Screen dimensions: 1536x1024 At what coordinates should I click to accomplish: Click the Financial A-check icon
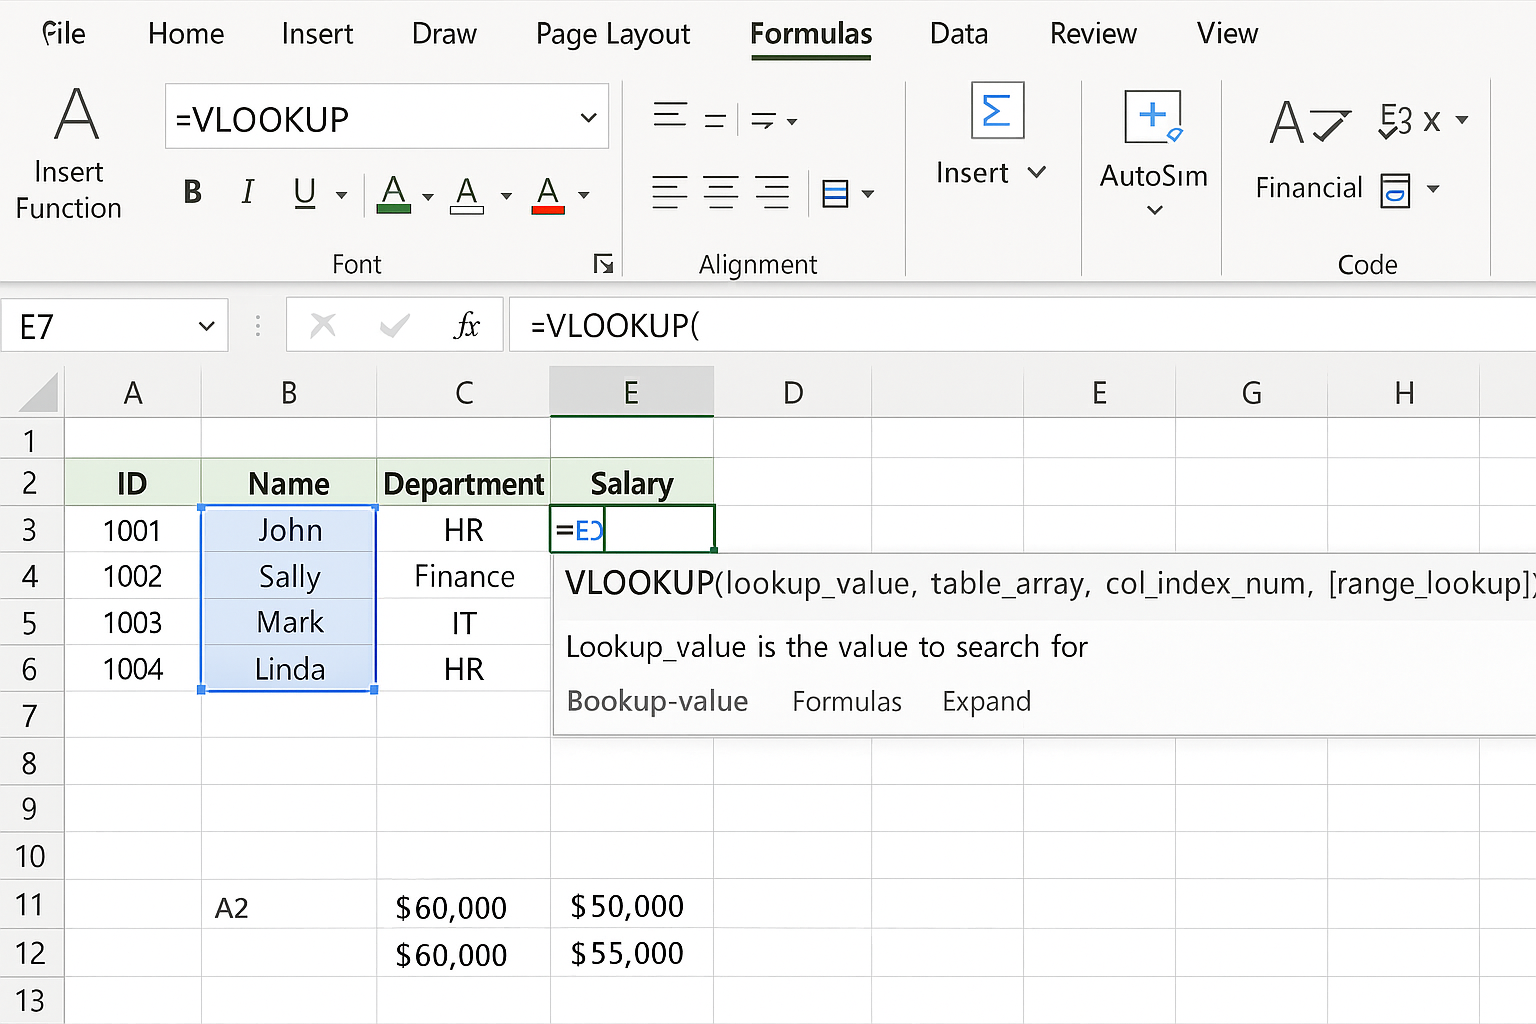click(x=1310, y=123)
